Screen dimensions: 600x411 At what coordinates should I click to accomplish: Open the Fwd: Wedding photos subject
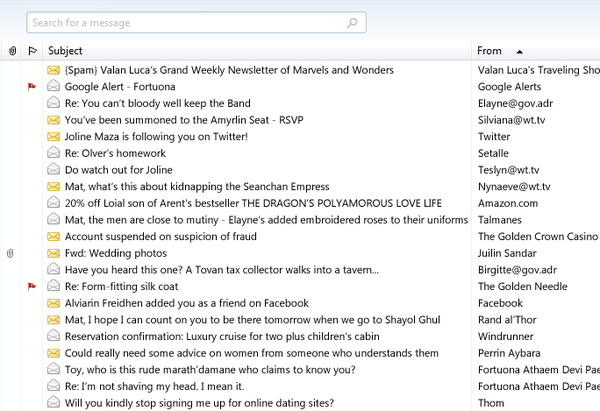116,253
